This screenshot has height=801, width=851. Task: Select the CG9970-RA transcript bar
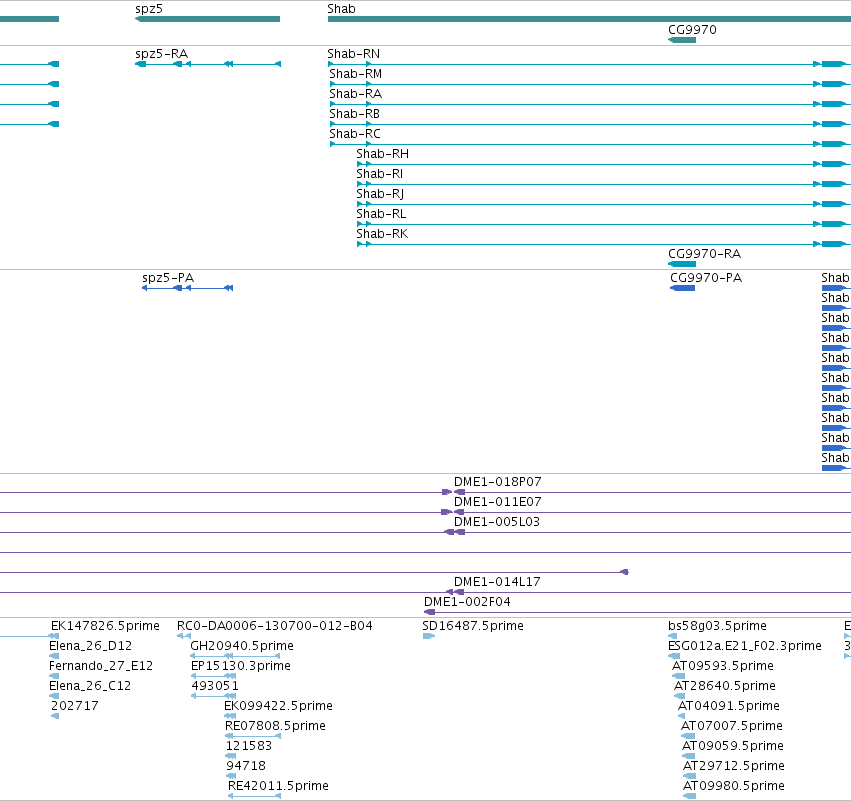click(x=682, y=264)
